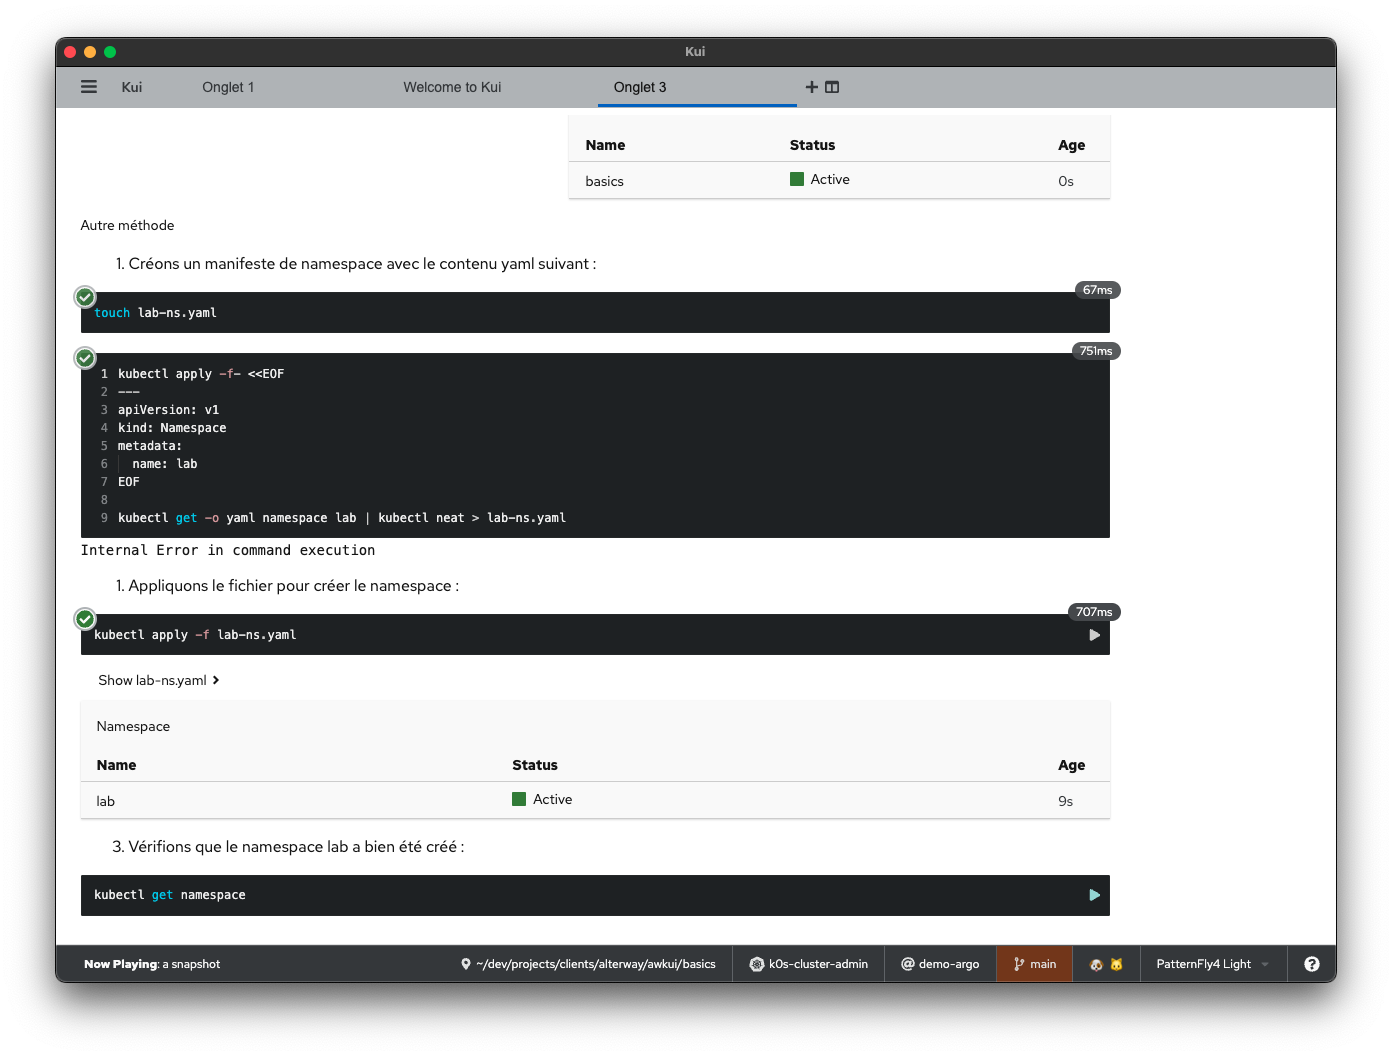Select the lab namespace row

tap(106, 801)
